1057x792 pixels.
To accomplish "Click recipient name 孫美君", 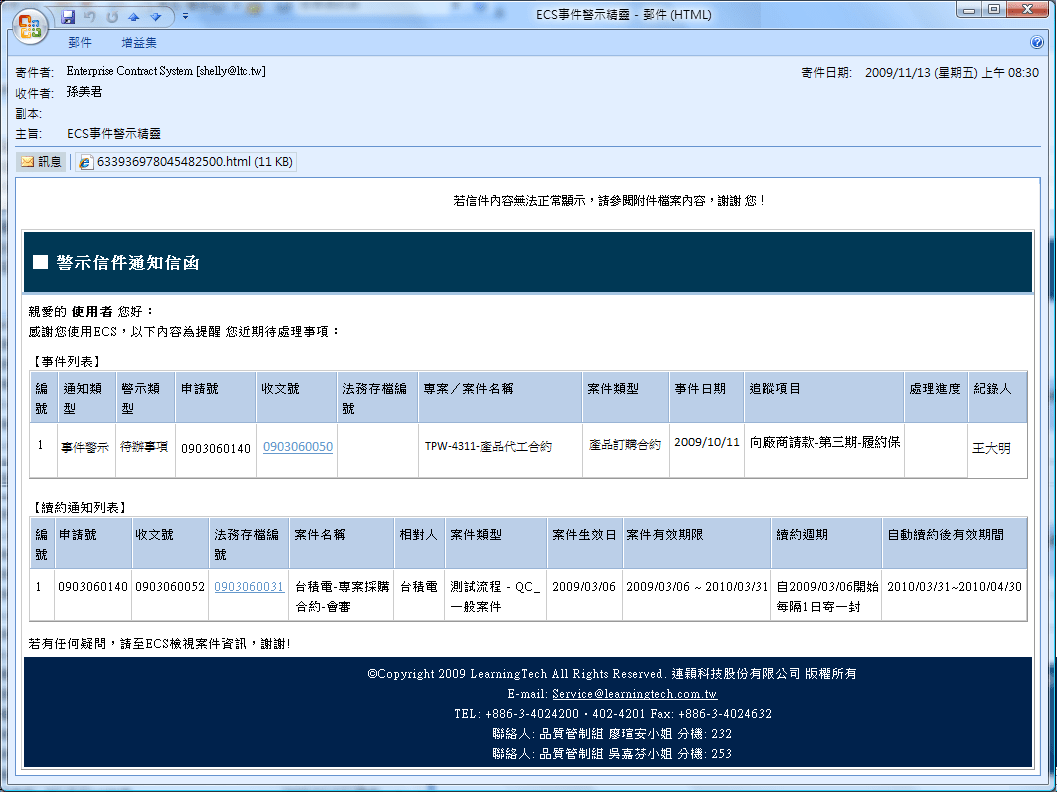I will (84, 92).
